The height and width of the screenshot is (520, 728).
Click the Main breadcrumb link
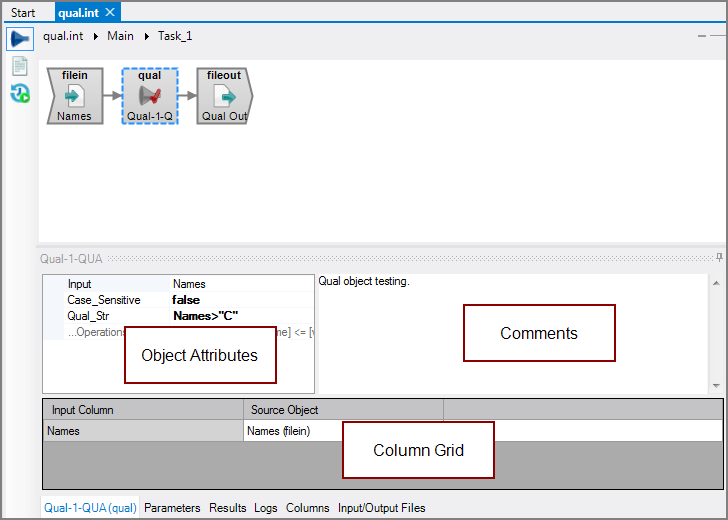click(120, 36)
